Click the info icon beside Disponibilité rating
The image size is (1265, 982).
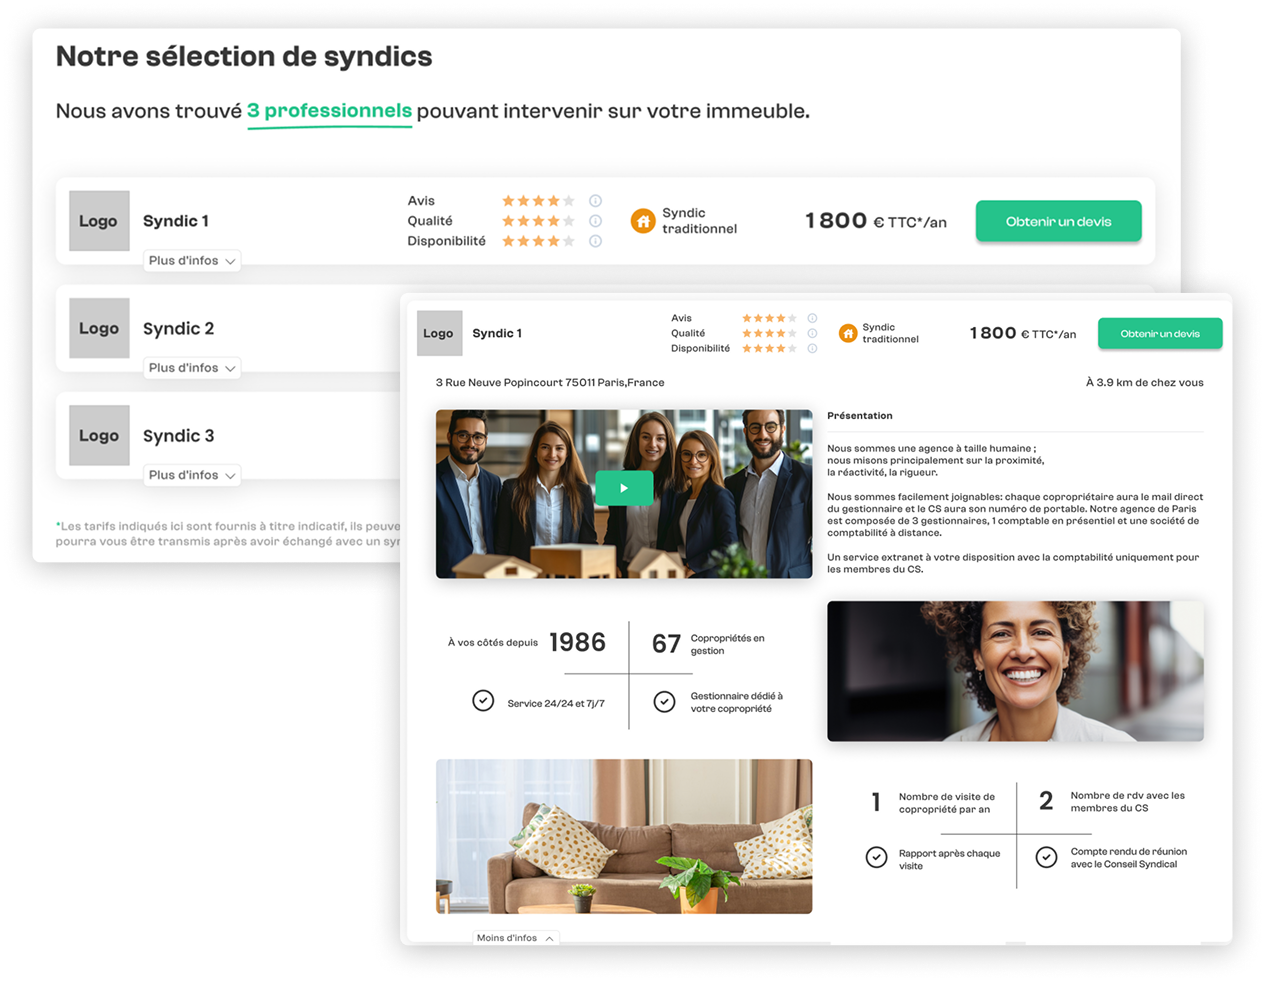point(596,240)
